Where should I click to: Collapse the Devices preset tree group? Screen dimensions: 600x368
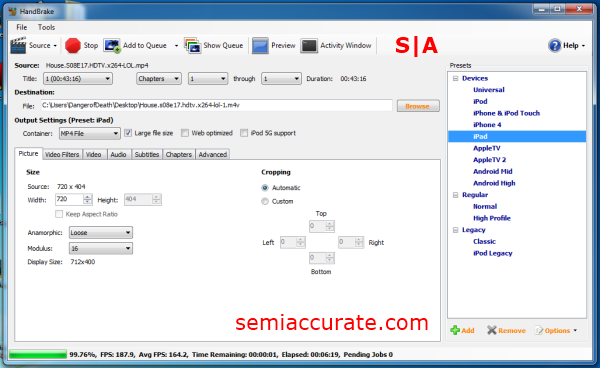(455, 78)
